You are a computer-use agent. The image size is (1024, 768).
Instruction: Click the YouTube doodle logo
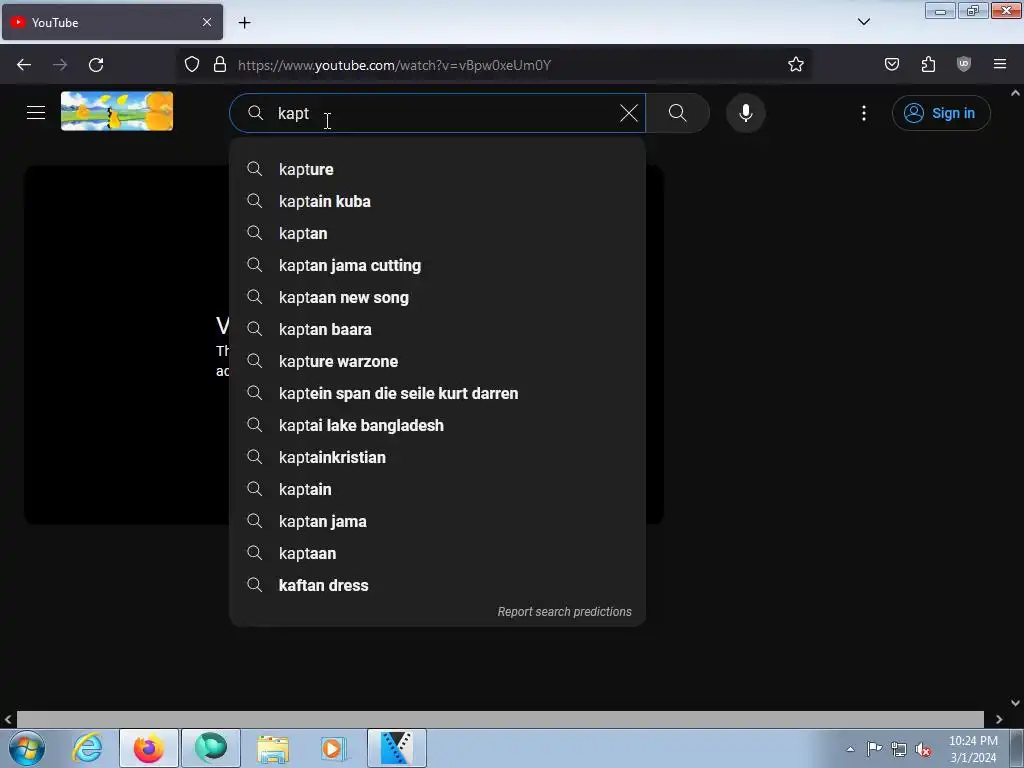(x=117, y=111)
